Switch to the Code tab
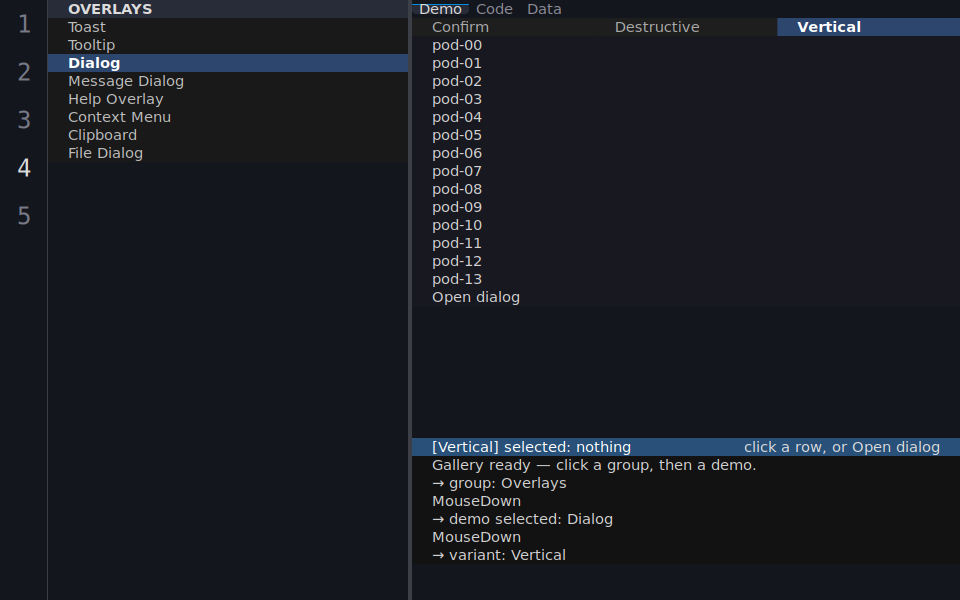The height and width of the screenshot is (600, 960). tap(494, 9)
